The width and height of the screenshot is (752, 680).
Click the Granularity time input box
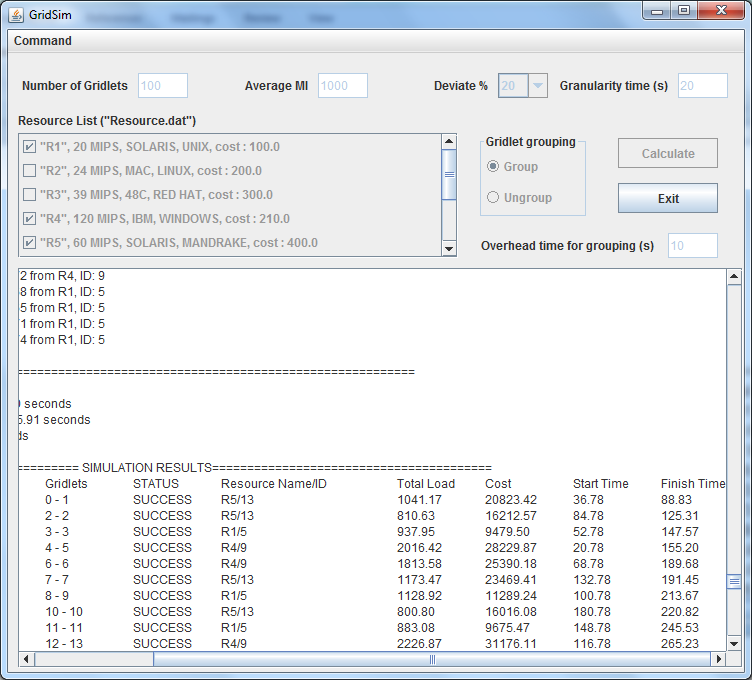702,86
